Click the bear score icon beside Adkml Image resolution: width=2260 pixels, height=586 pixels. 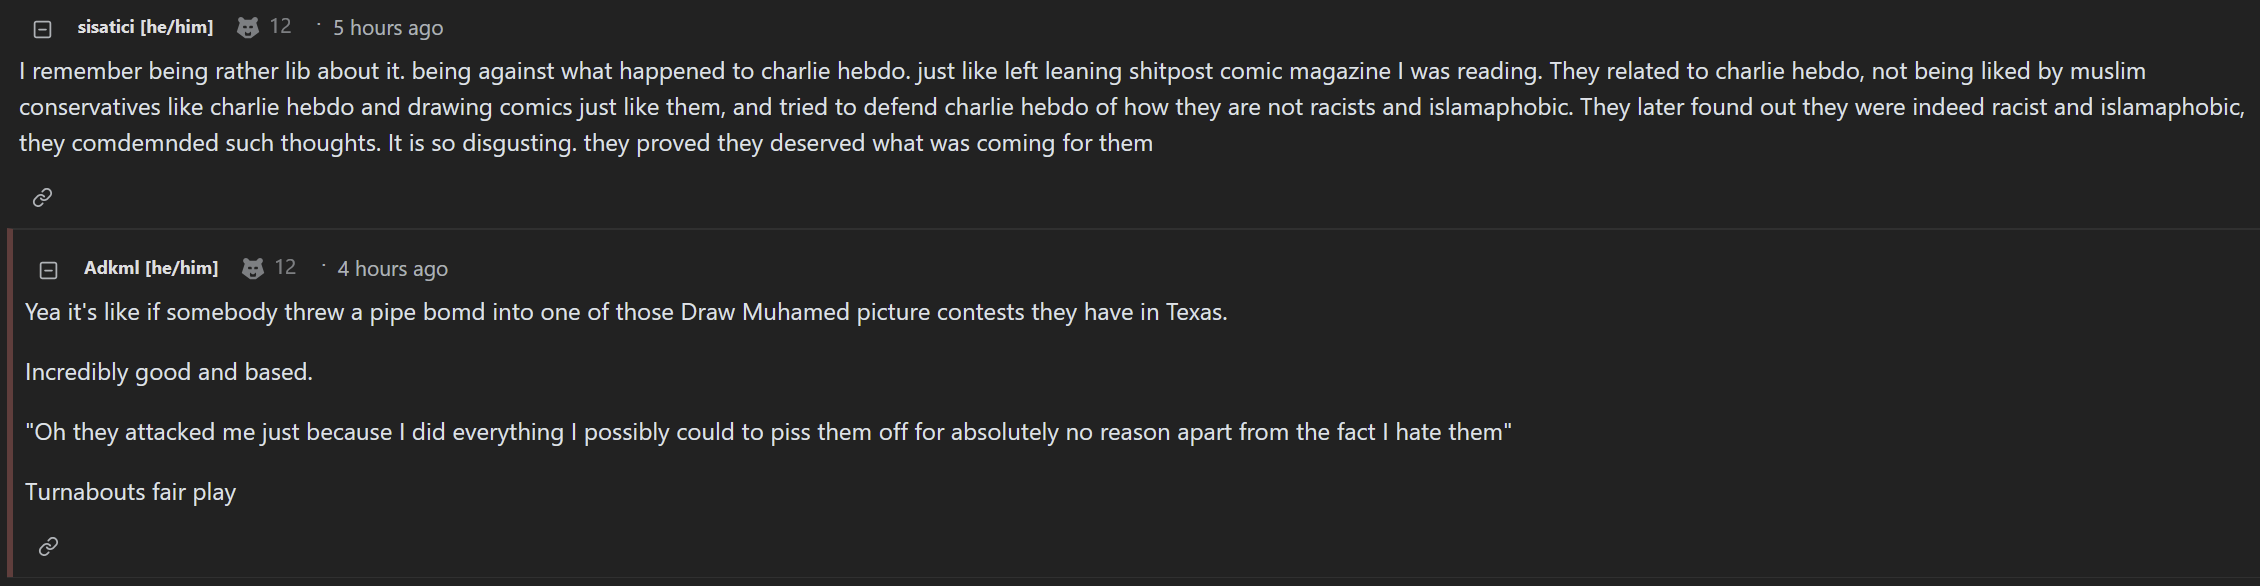click(x=253, y=268)
